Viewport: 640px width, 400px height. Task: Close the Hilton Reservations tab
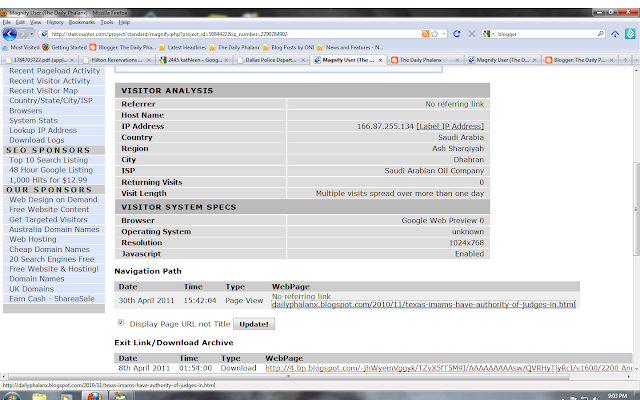[x=149, y=60]
